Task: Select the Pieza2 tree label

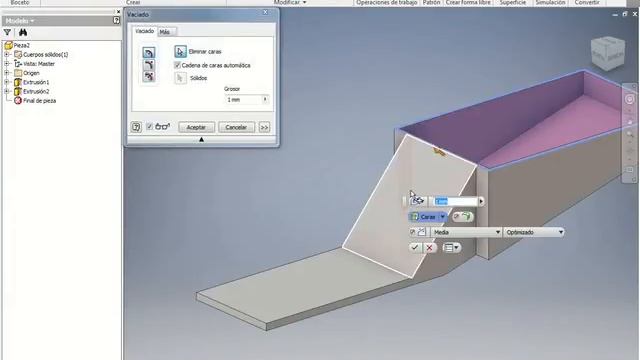Action: pyautogui.click(x=22, y=45)
